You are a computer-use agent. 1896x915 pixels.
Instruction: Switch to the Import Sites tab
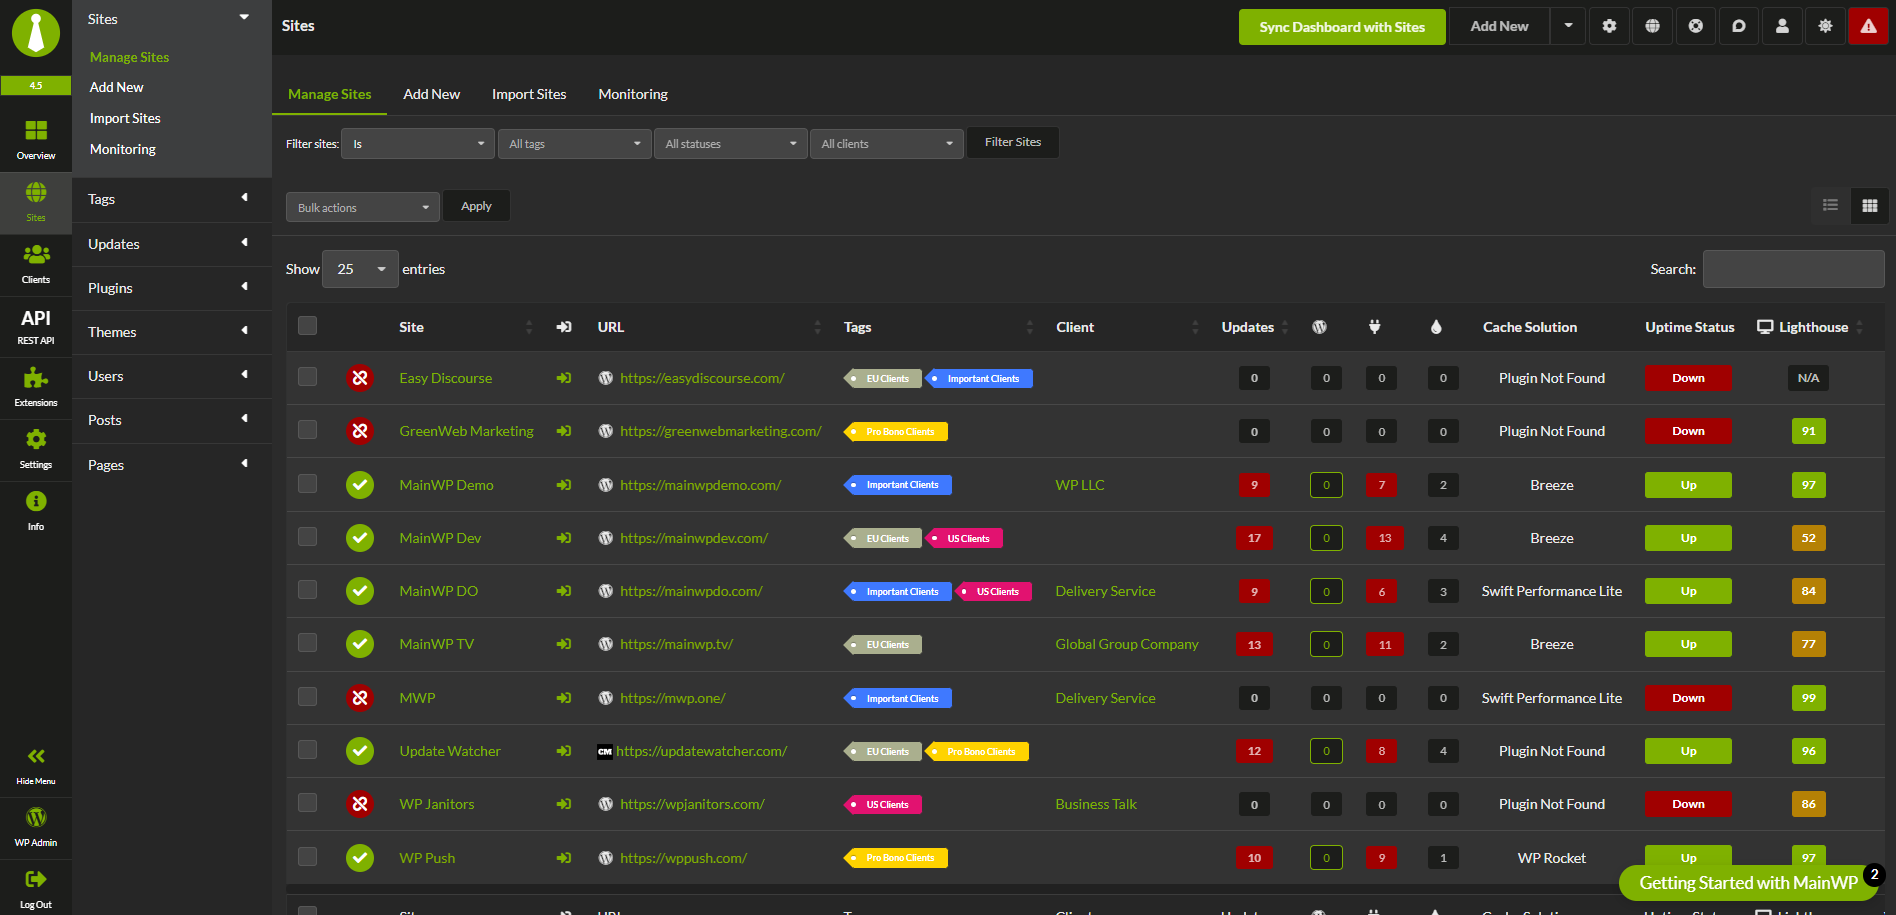click(529, 94)
